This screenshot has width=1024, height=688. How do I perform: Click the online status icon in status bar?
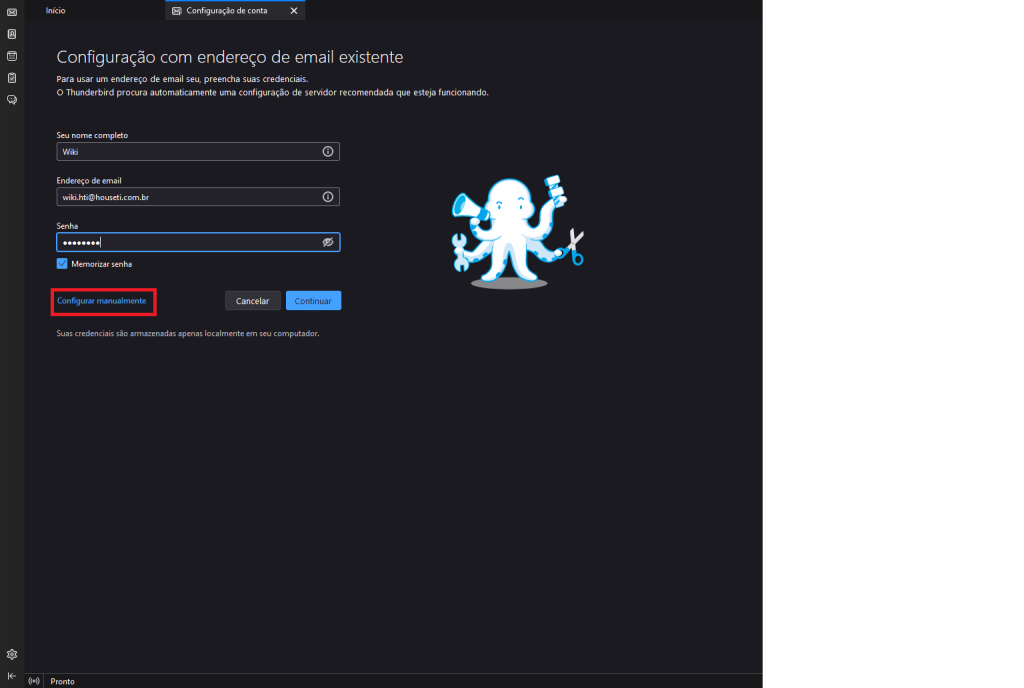pos(34,681)
